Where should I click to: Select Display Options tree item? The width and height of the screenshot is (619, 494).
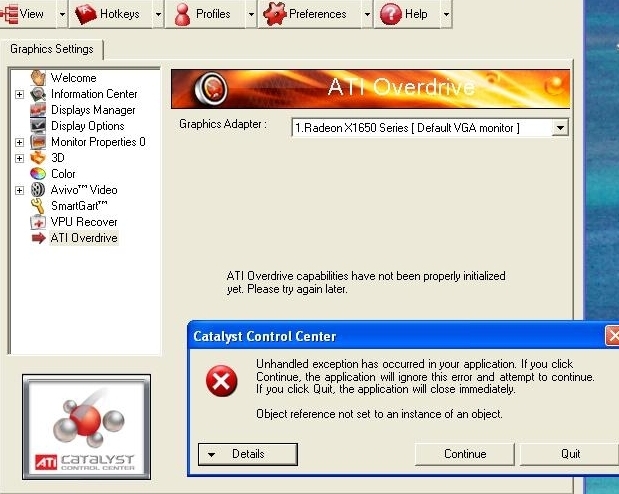tap(88, 126)
